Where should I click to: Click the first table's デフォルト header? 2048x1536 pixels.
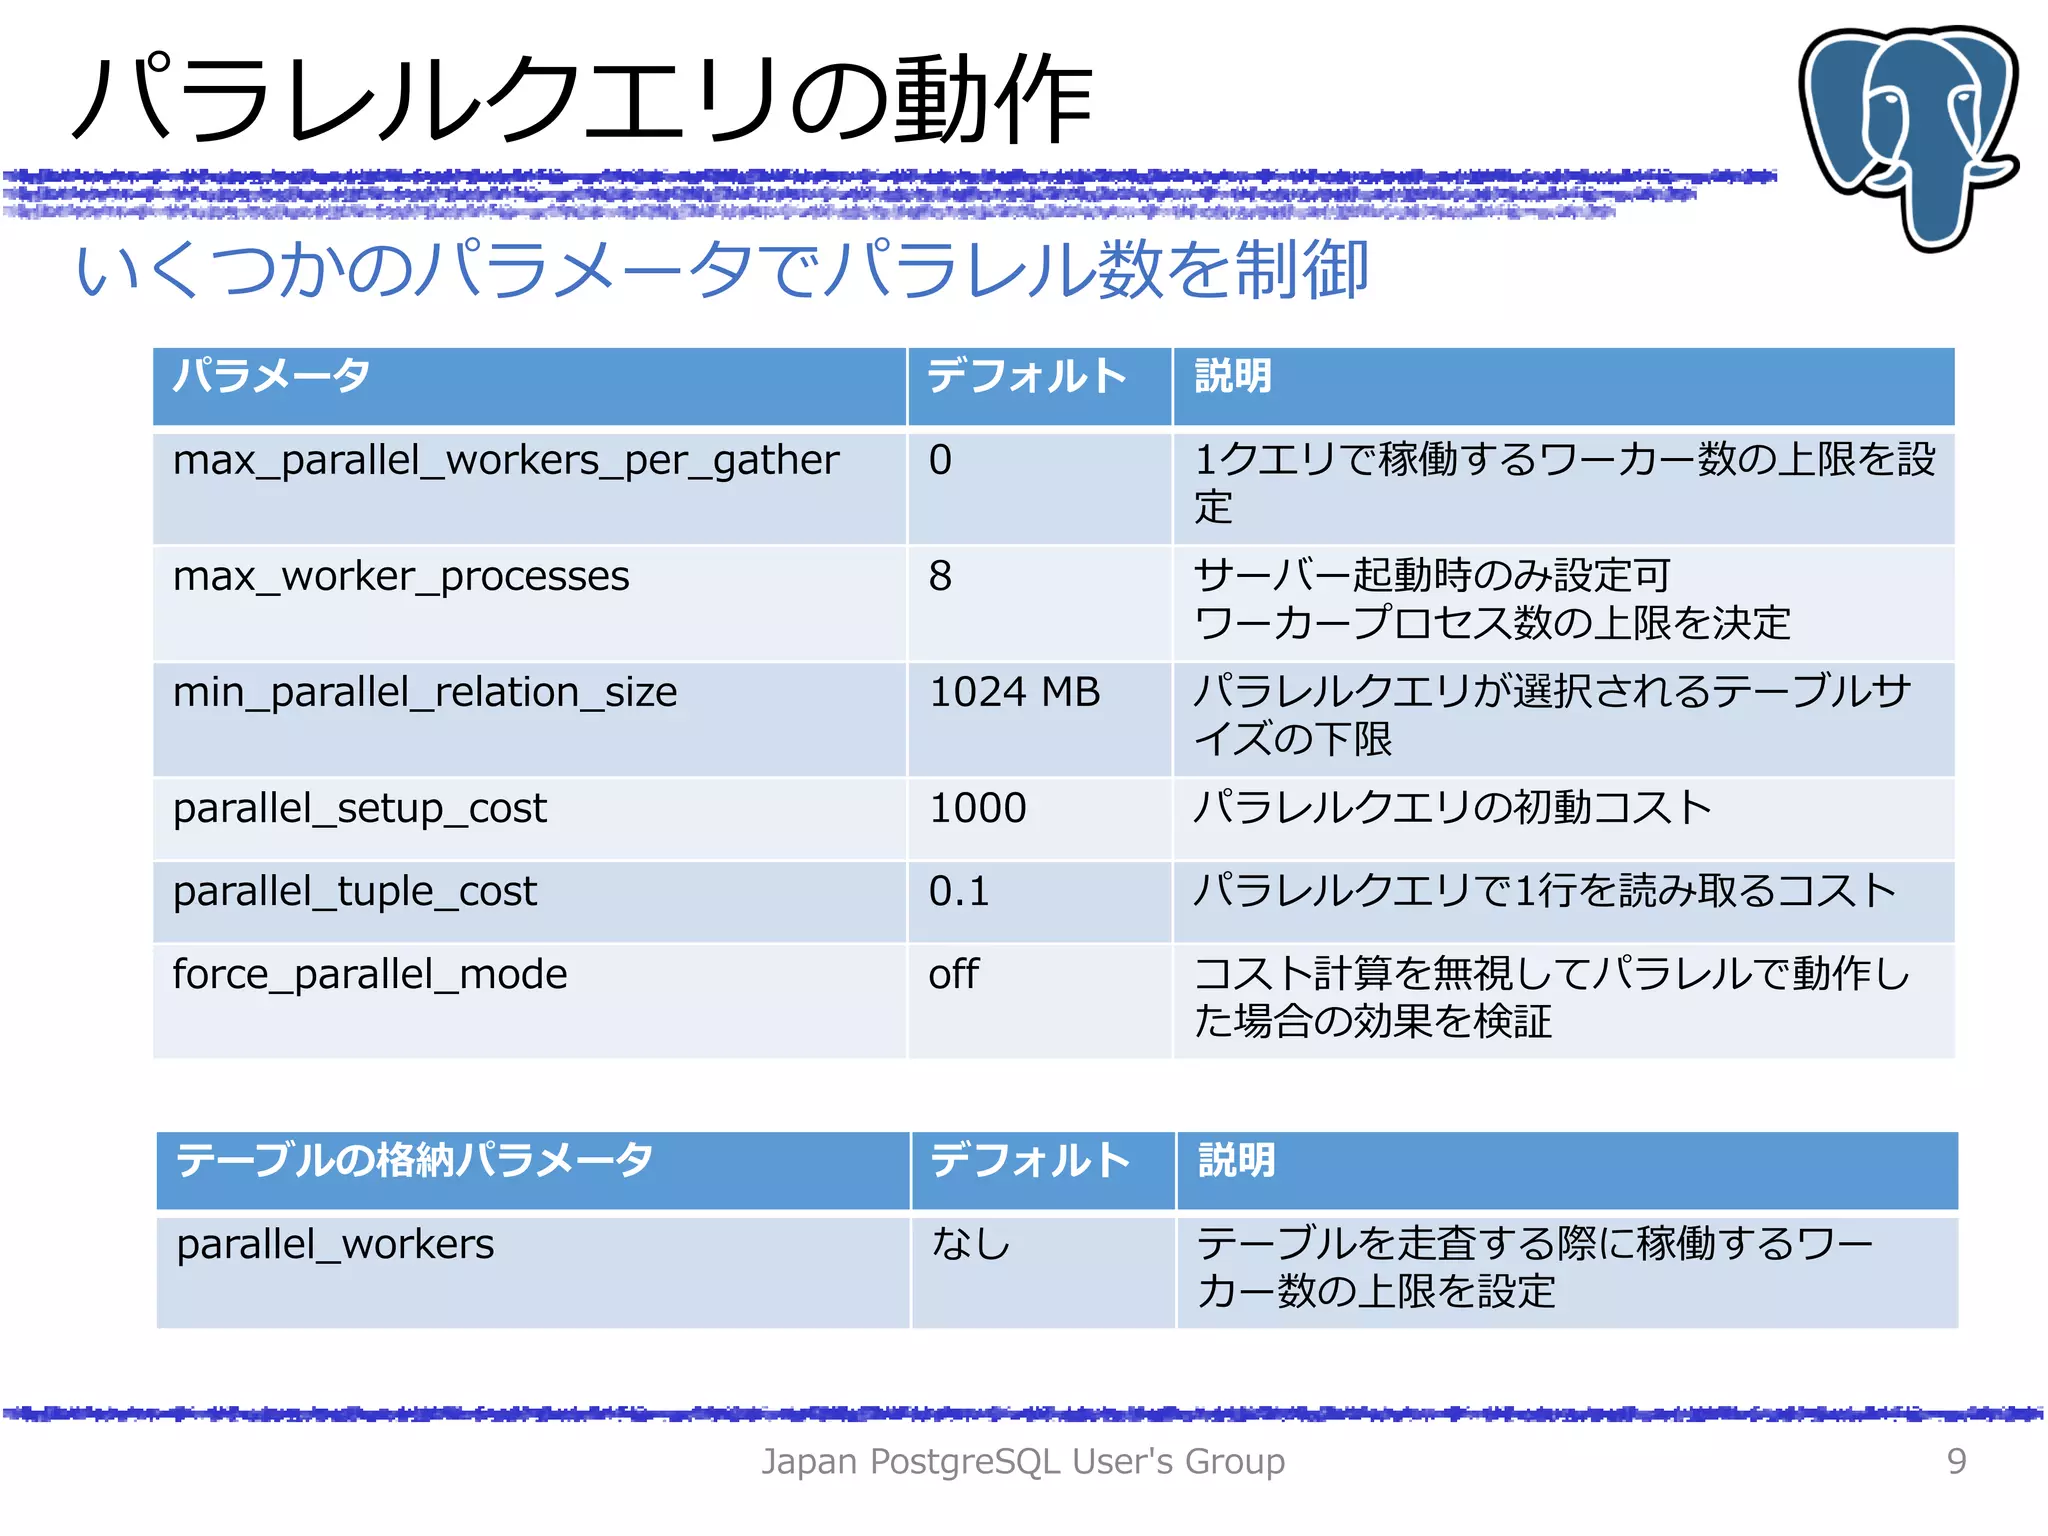pyautogui.click(x=1039, y=386)
